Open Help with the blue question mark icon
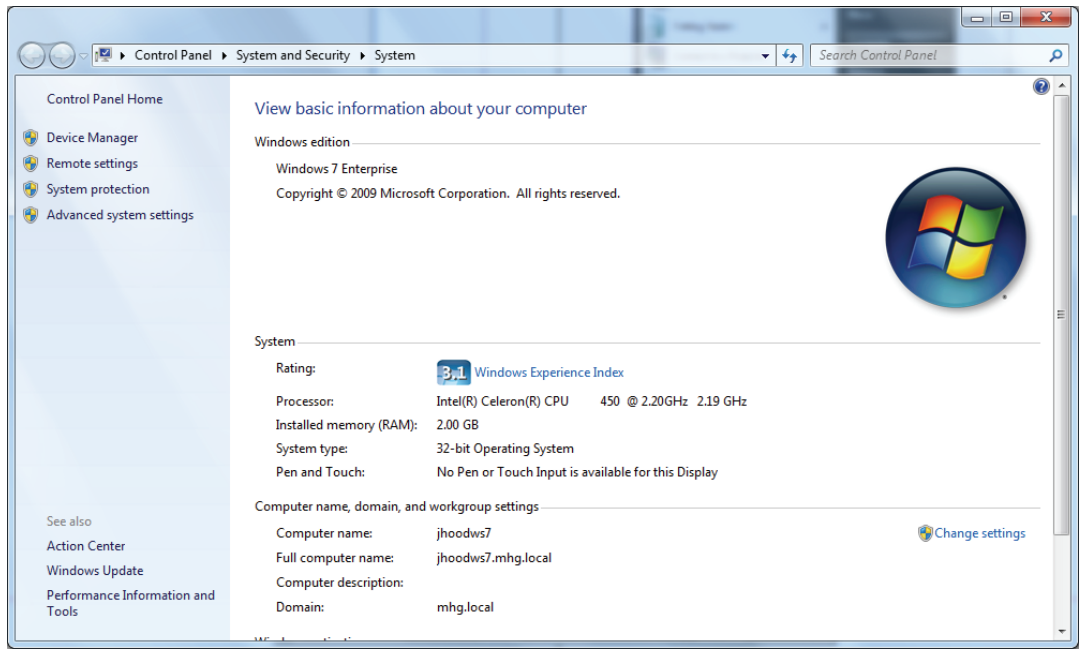Viewport: 1087px width, 655px height. tap(1041, 88)
